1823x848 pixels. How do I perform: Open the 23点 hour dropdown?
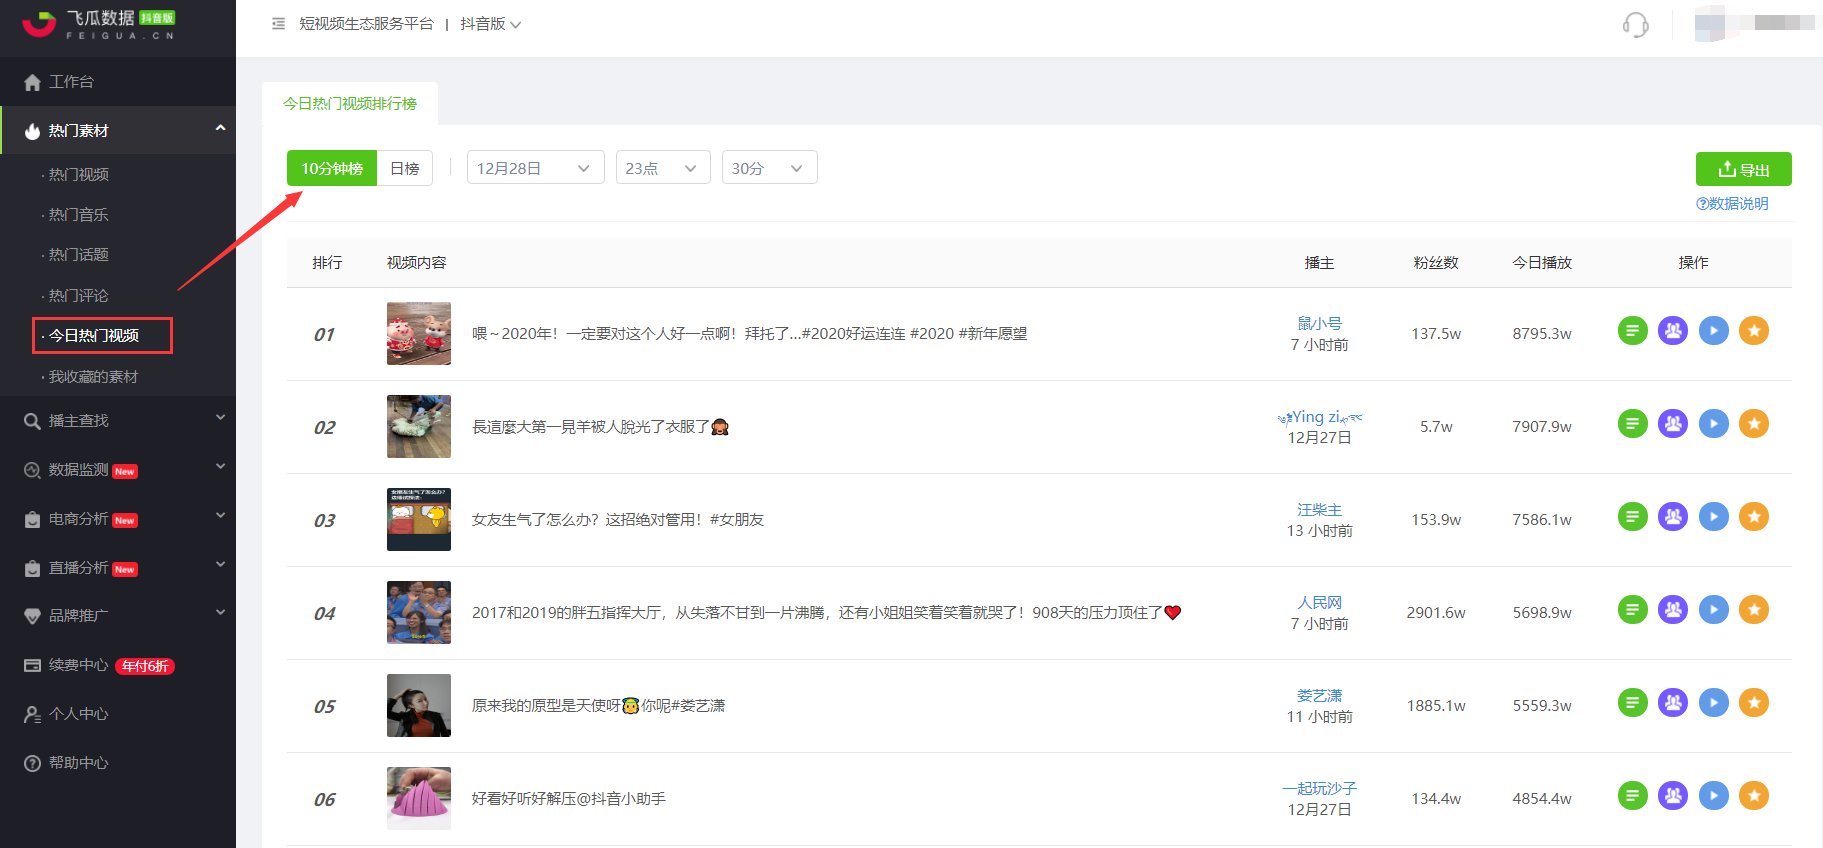(663, 168)
